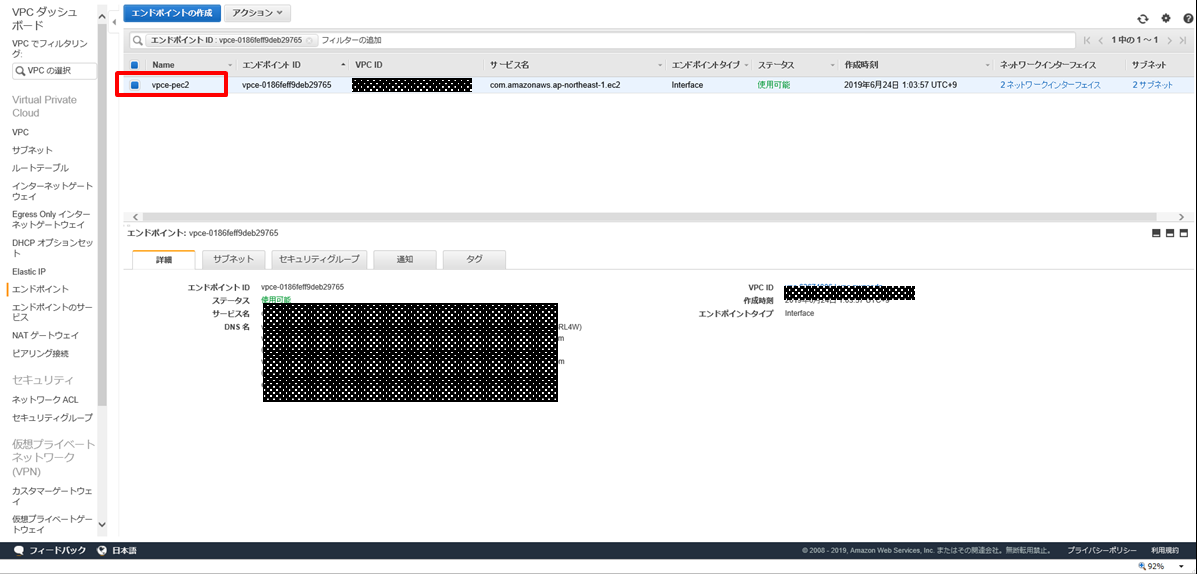Click the globe icon beside 日本語
The image size is (1197, 574).
[102, 551]
